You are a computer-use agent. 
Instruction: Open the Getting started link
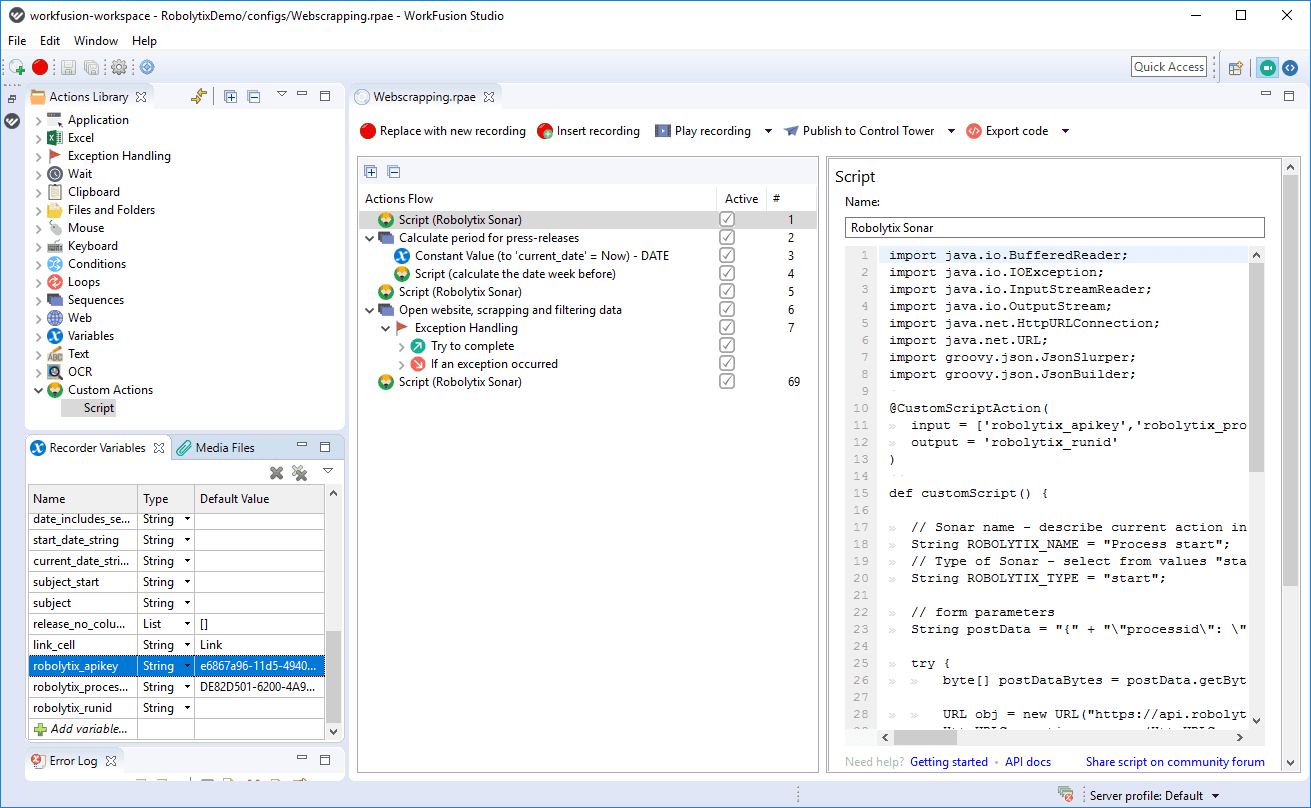click(948, 762)
